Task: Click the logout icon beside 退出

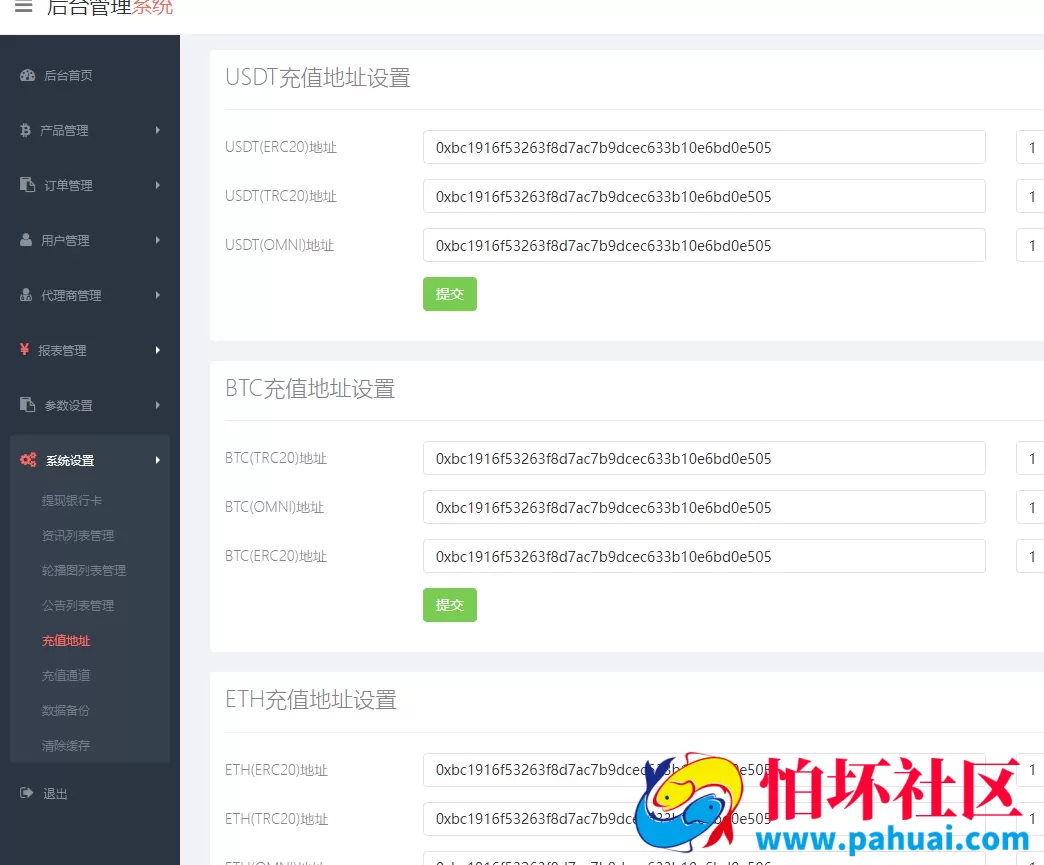Action: [x=27, y=792]
